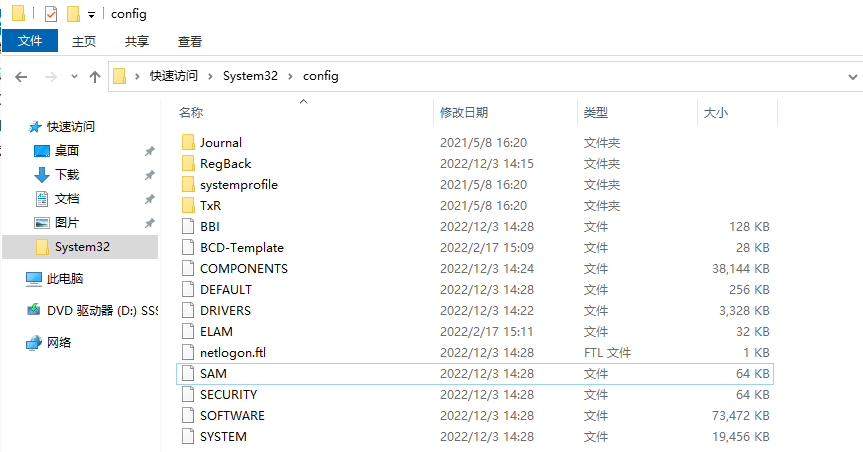
Task: Click the Up directory arrow
Action: [x=95, y=76]
